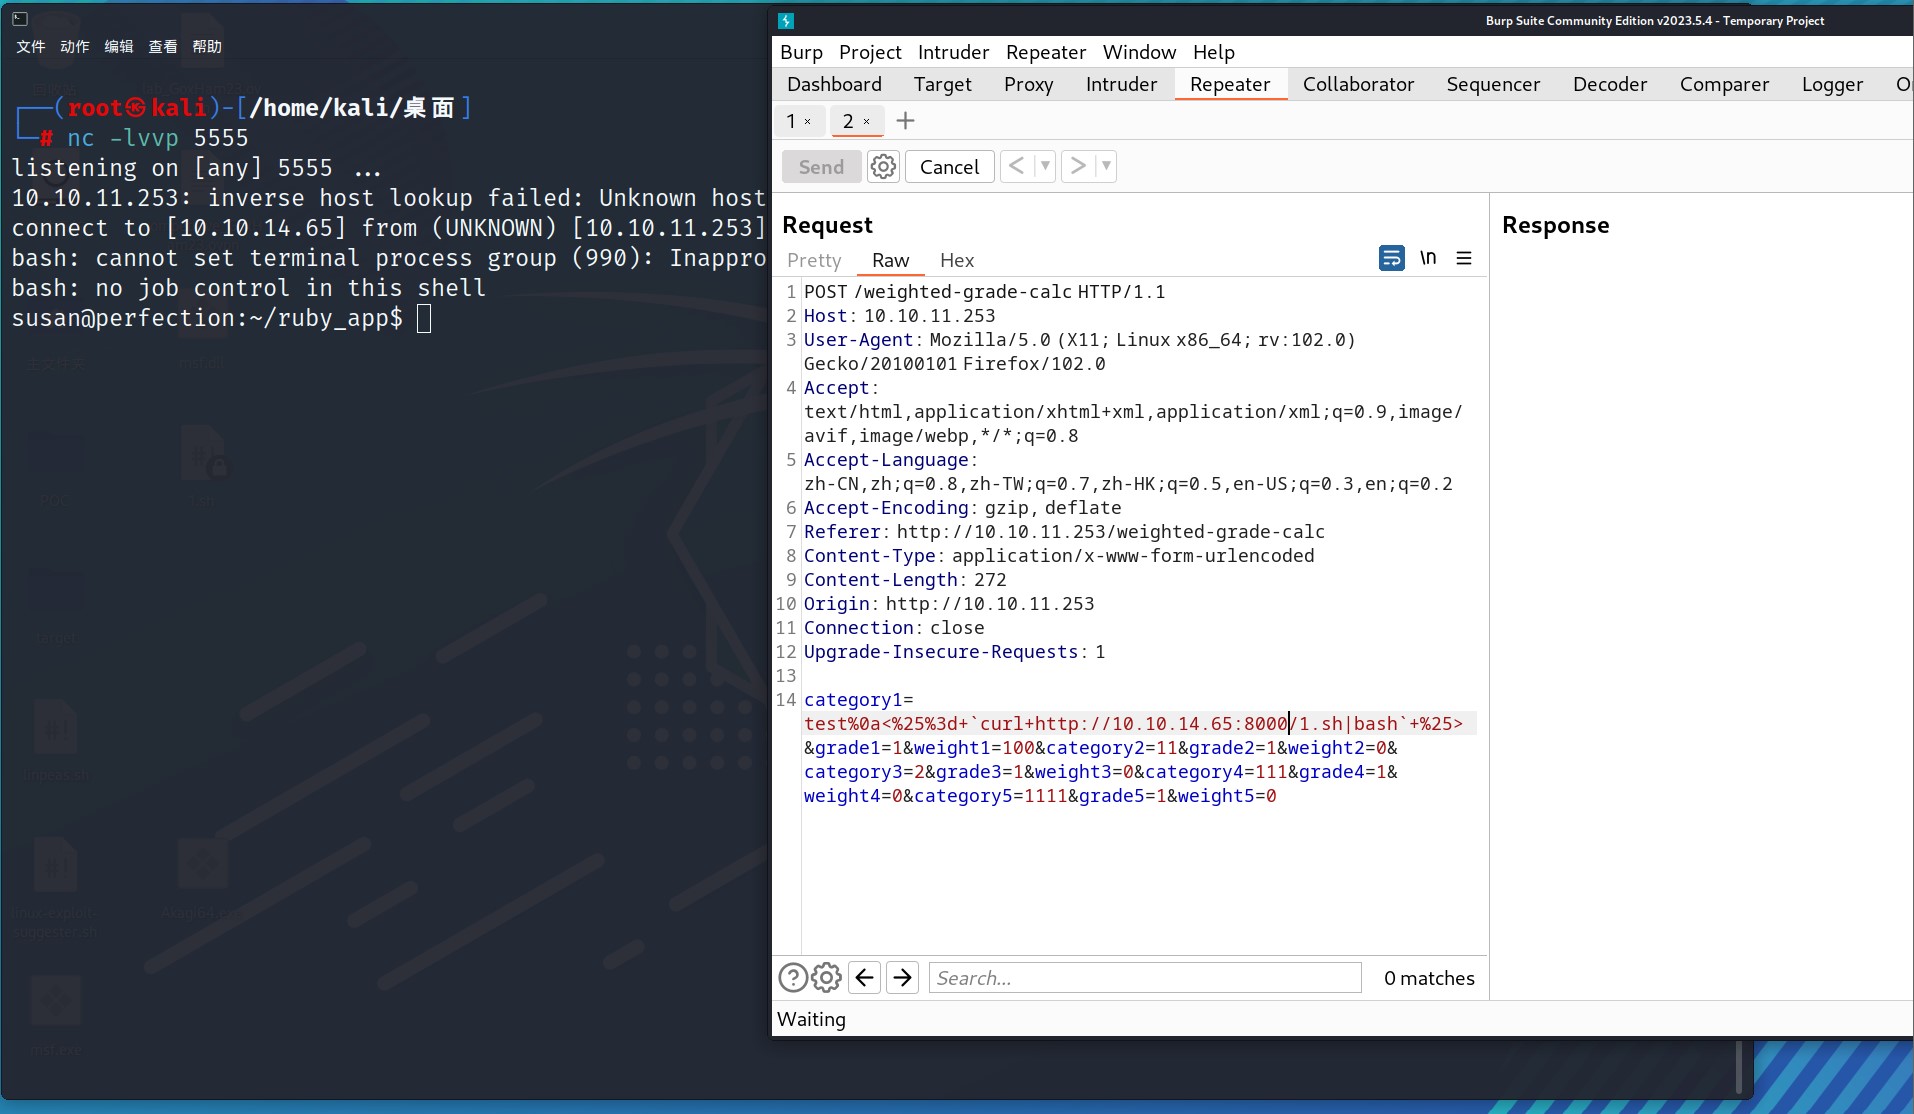The width and height of the screenshot is (1914, 1114).
Task: Click the Host header line
Action: coord(899,316)
